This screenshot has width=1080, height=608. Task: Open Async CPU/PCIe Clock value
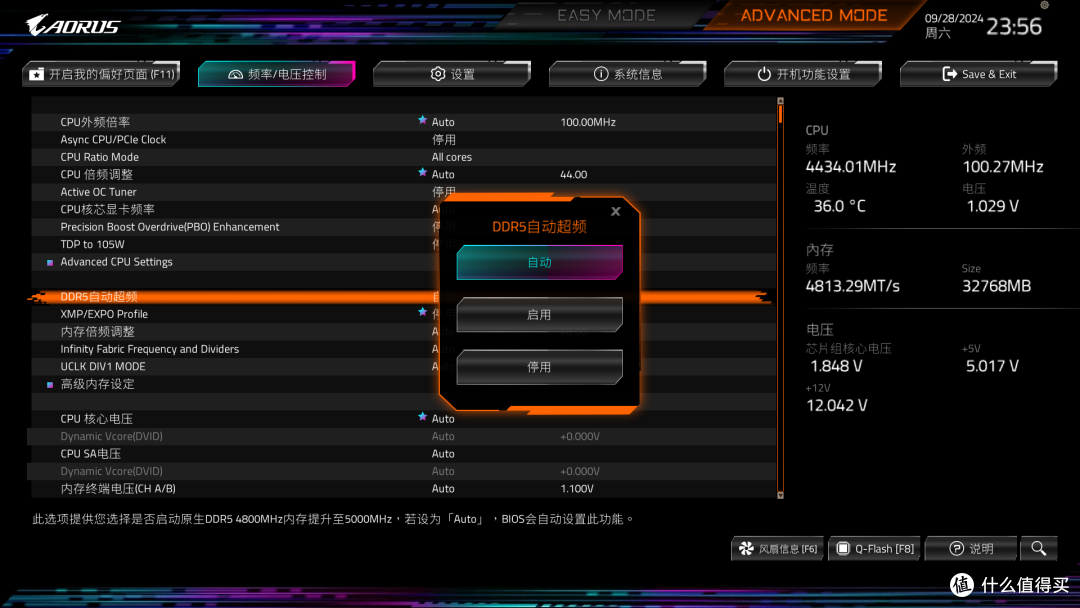point(444,140)
